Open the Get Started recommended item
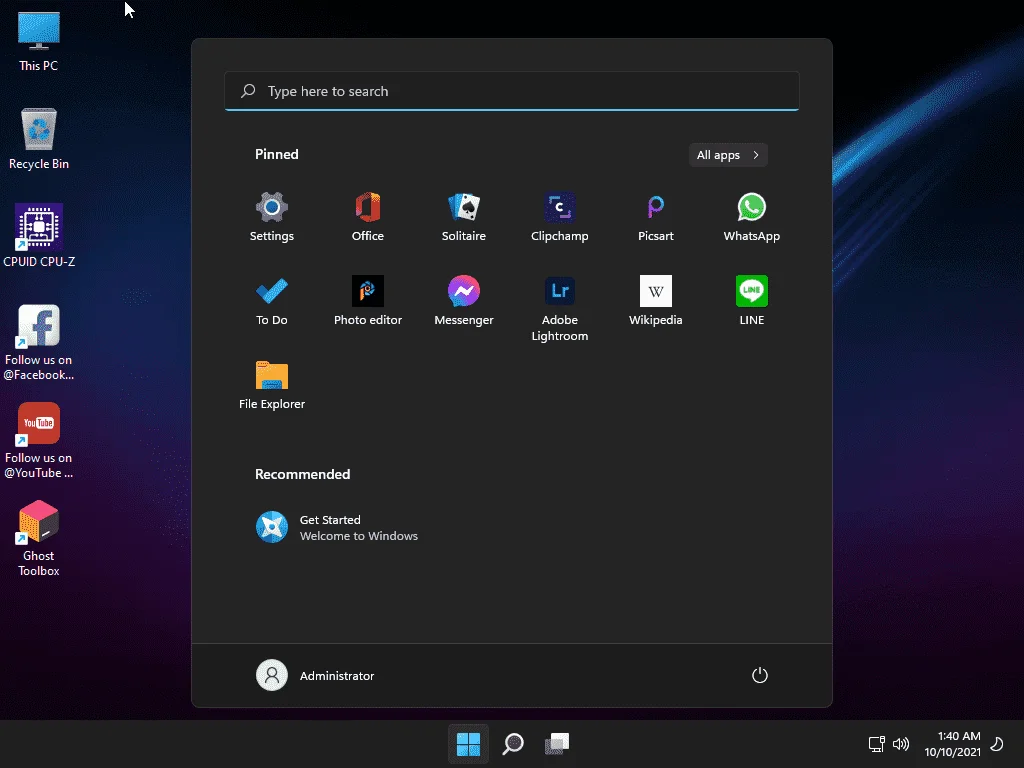Viewport: 1024px width, 768px height. coord(337,528)
